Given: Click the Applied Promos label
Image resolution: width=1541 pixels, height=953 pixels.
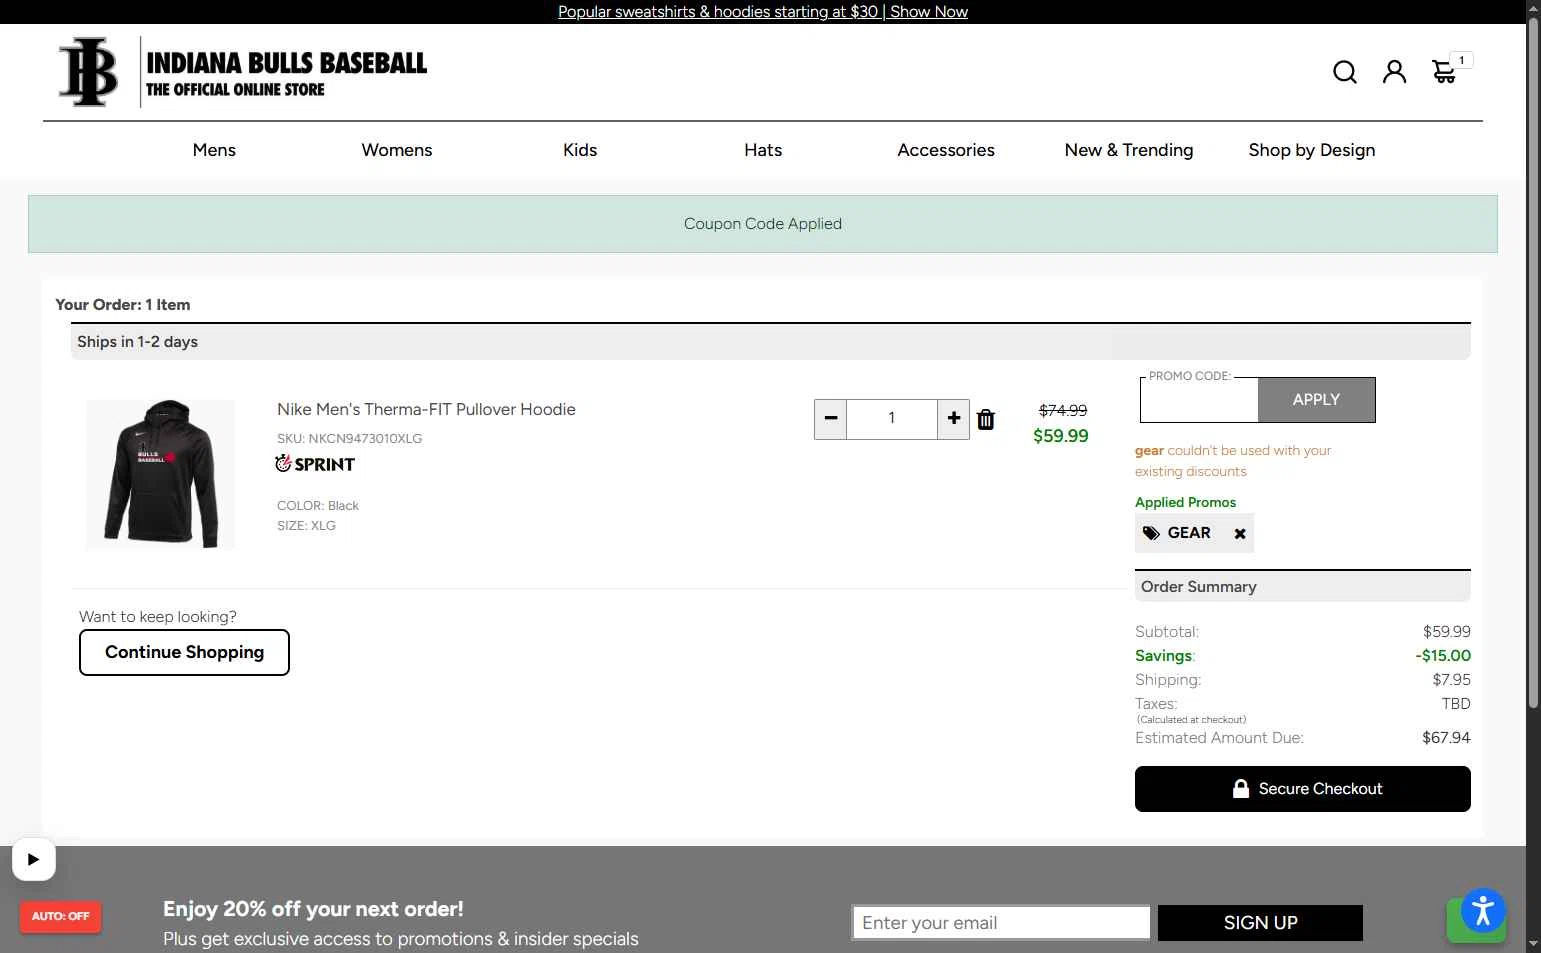Looking at the screenshot, I should point(1185,502).
